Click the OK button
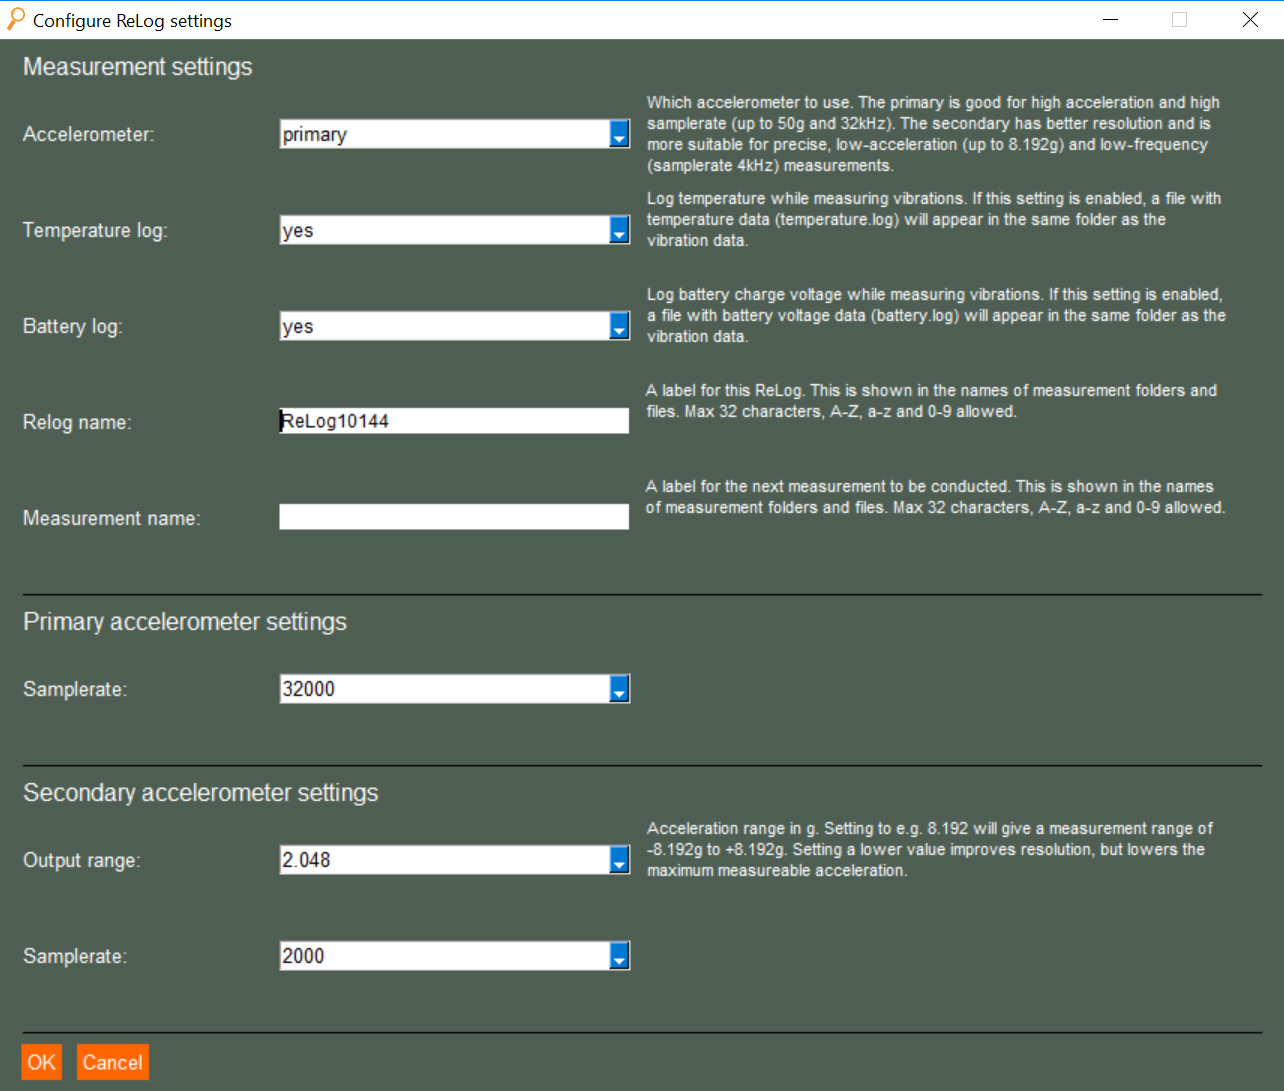 42,1062
